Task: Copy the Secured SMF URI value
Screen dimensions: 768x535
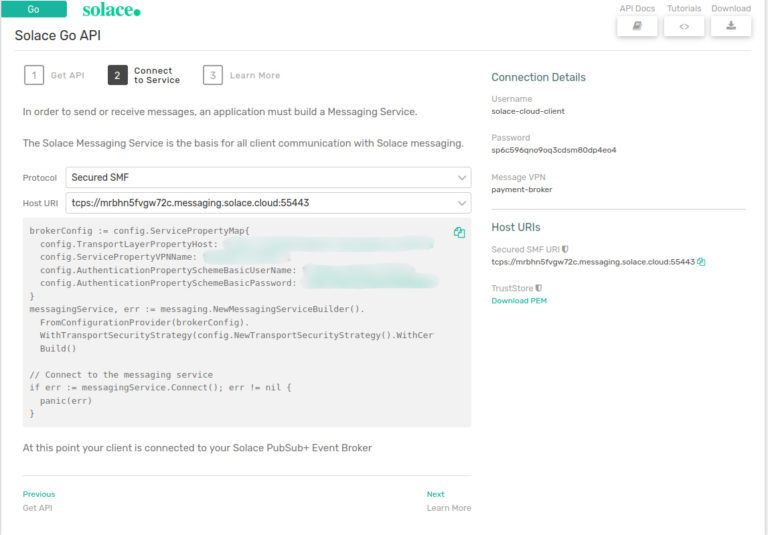Action: (701, 262)
